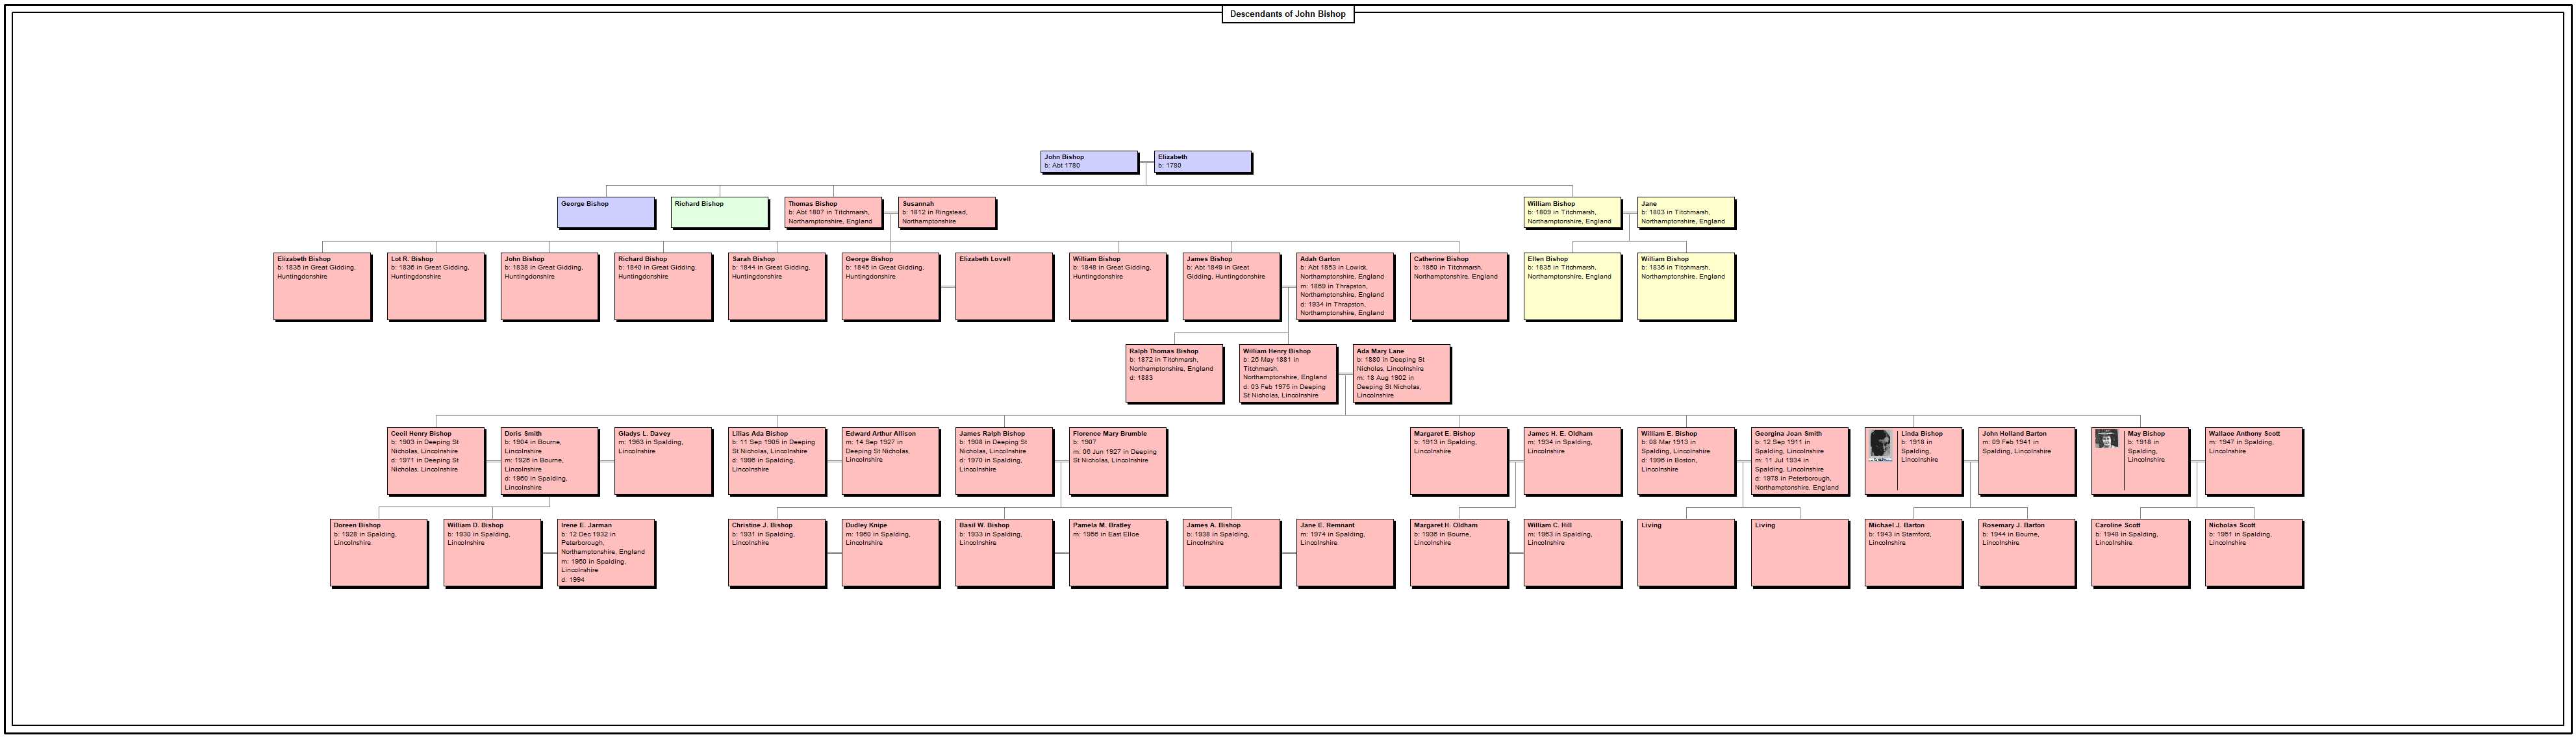
Task: Click the Ada Mary Lane box
Action: click(x=1401, y=373)
